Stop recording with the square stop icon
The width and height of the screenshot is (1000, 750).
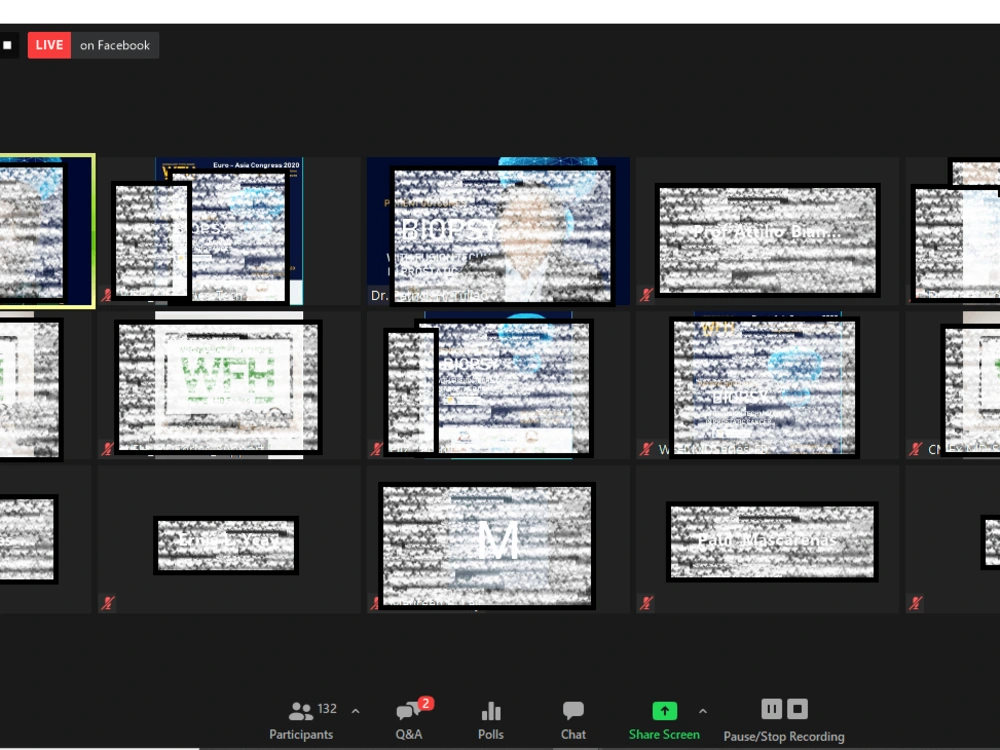[x=796, y=708]
